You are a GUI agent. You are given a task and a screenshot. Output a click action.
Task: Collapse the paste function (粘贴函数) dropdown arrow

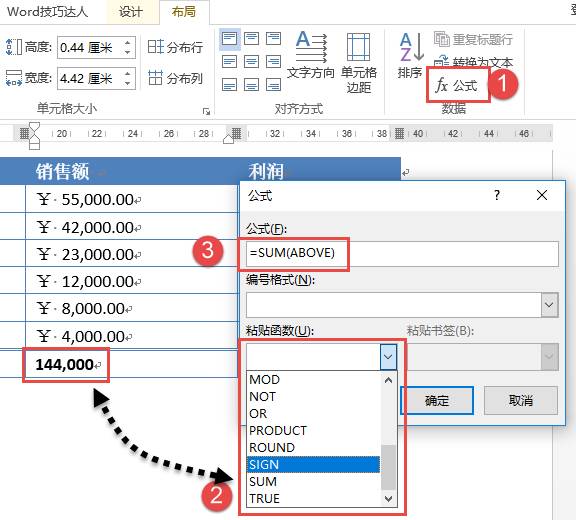(x=388, y=357)
